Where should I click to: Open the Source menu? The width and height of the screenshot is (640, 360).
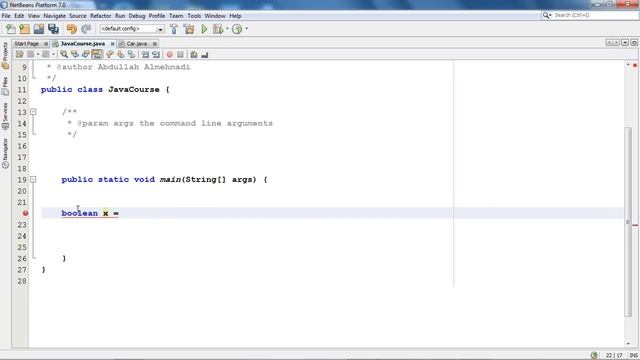[x=78, y=16]
